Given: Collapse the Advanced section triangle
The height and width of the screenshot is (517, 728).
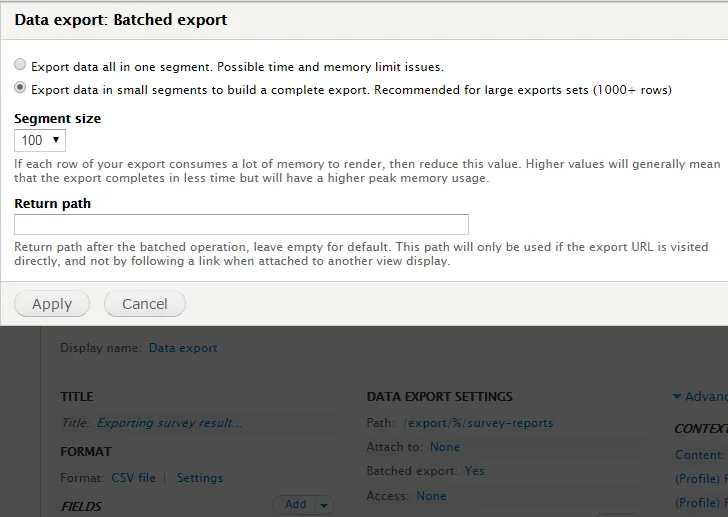Looking at the screenshot, I should 677,396.
